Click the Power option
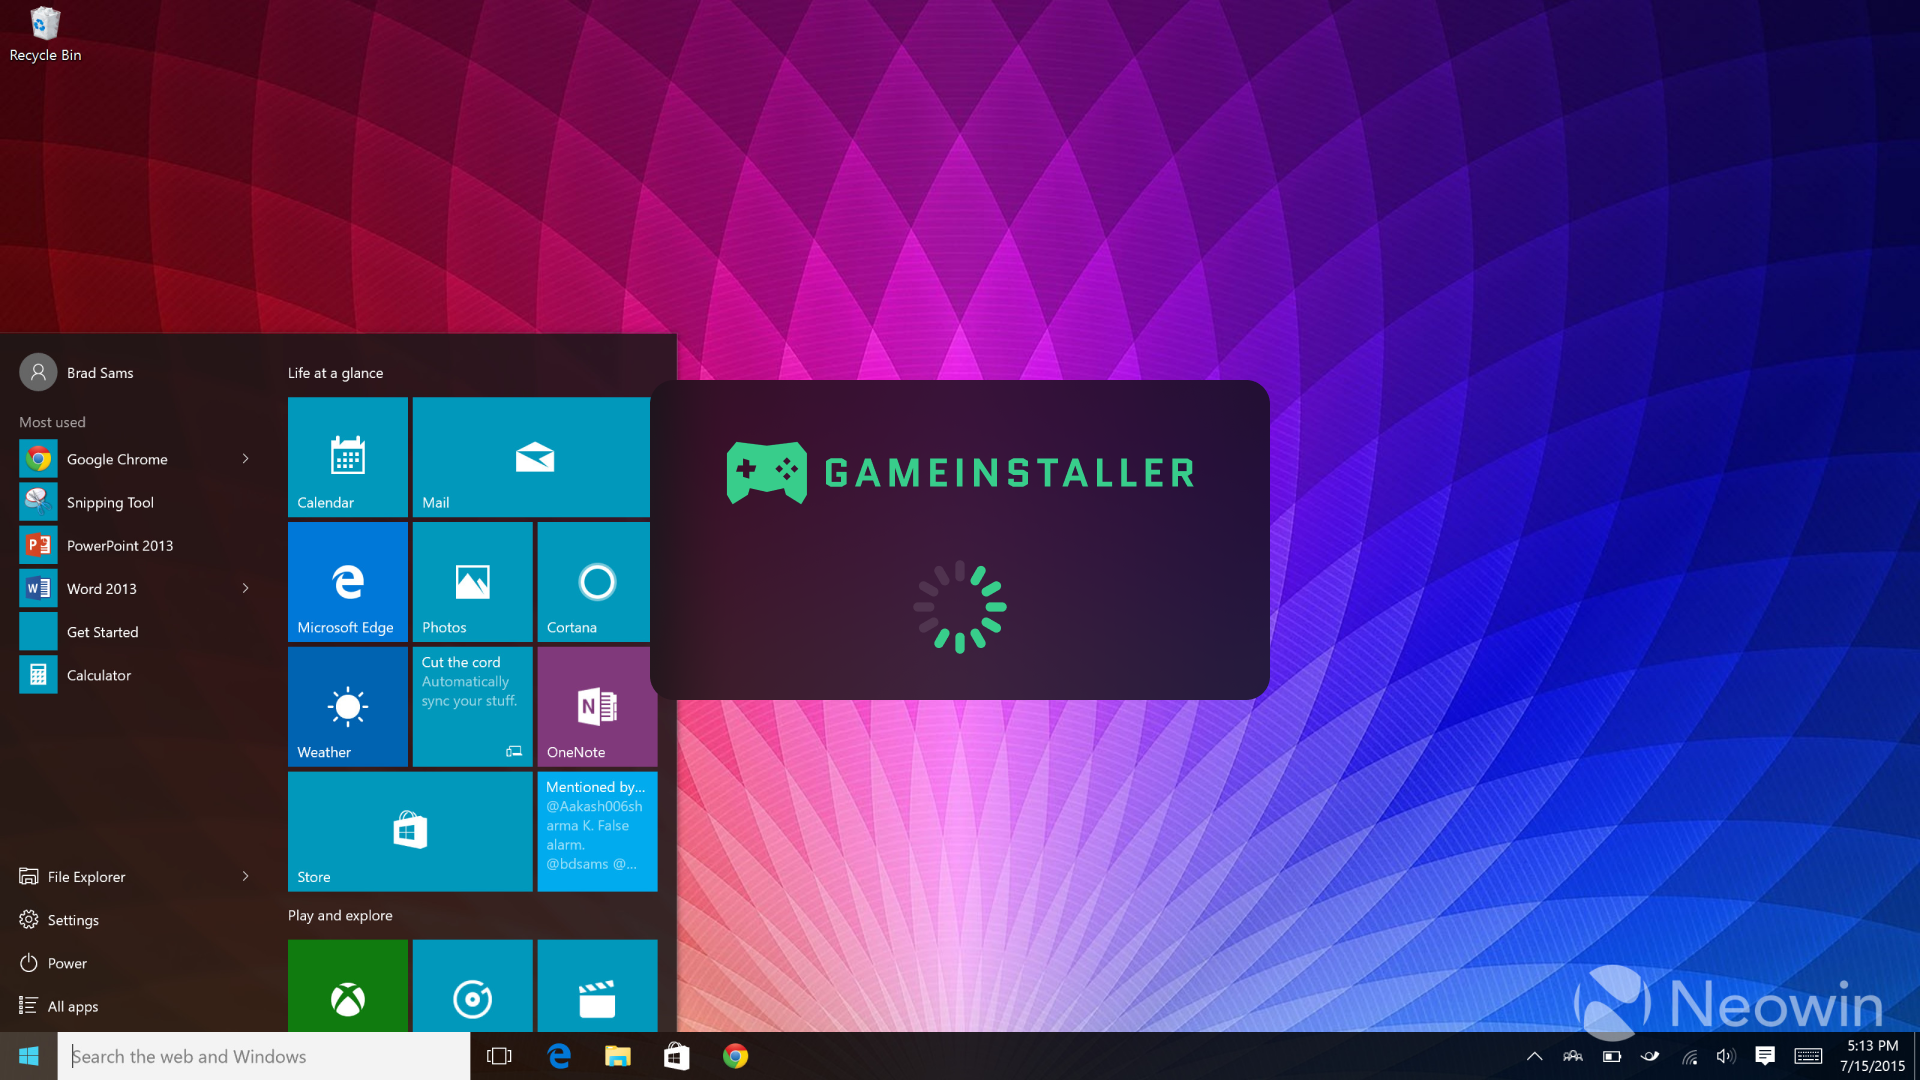Screen dimensions: 1920x1080 pyautogui.click(x=67, y=963)
